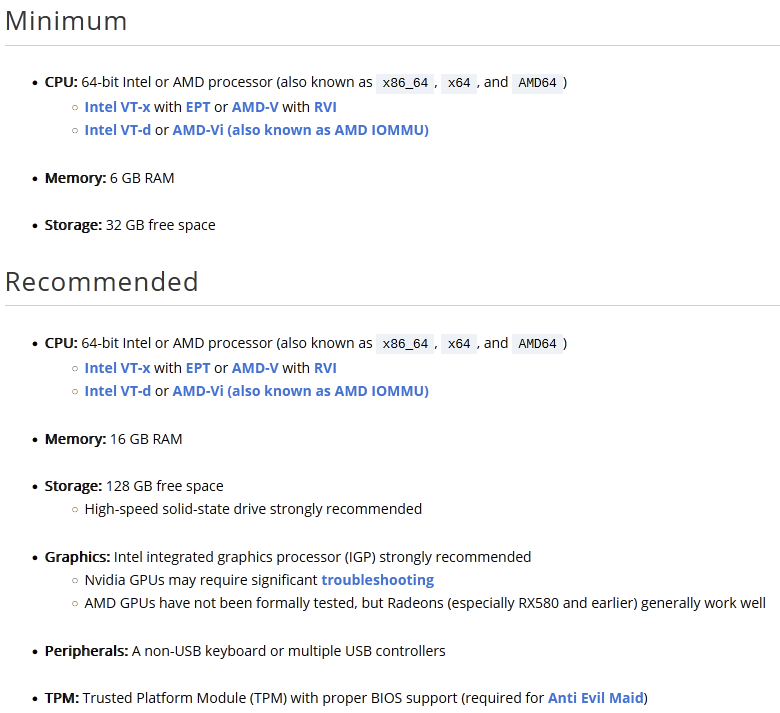The image size is (780, 713).
Task: Open Intel VT-d link in Minimum section
Action: click(x=117, y=130)
